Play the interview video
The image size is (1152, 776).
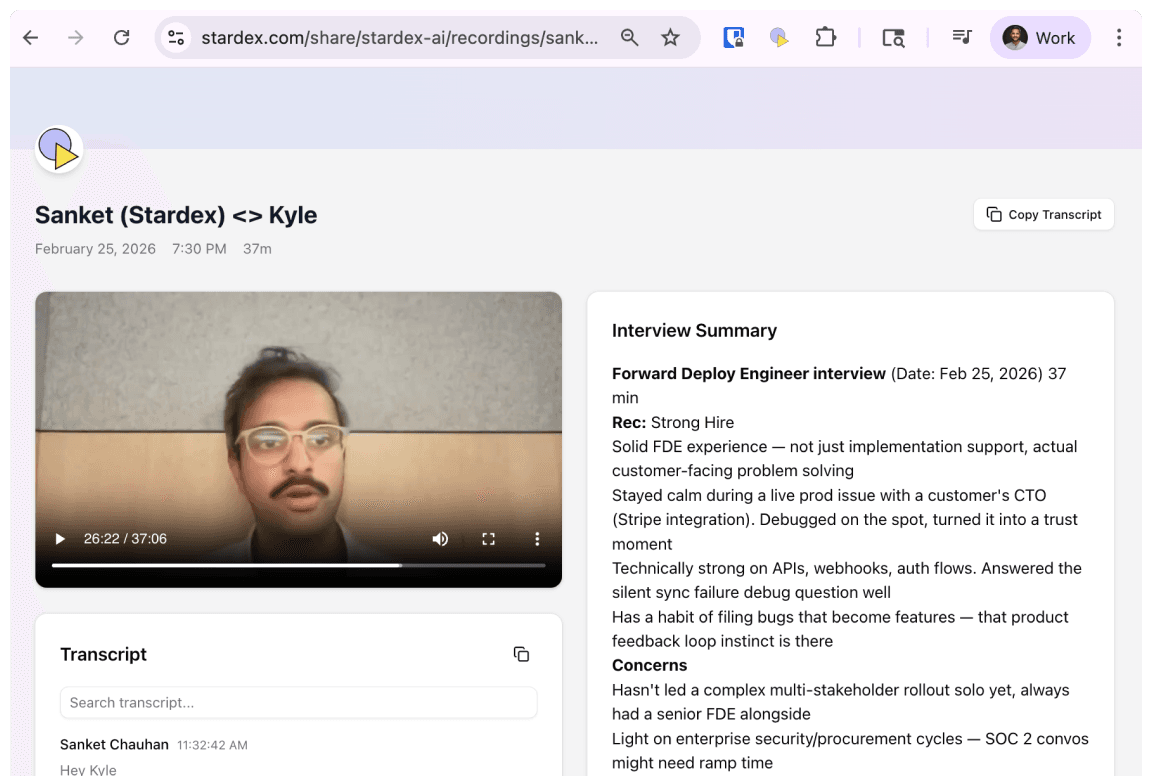[60, 539]
